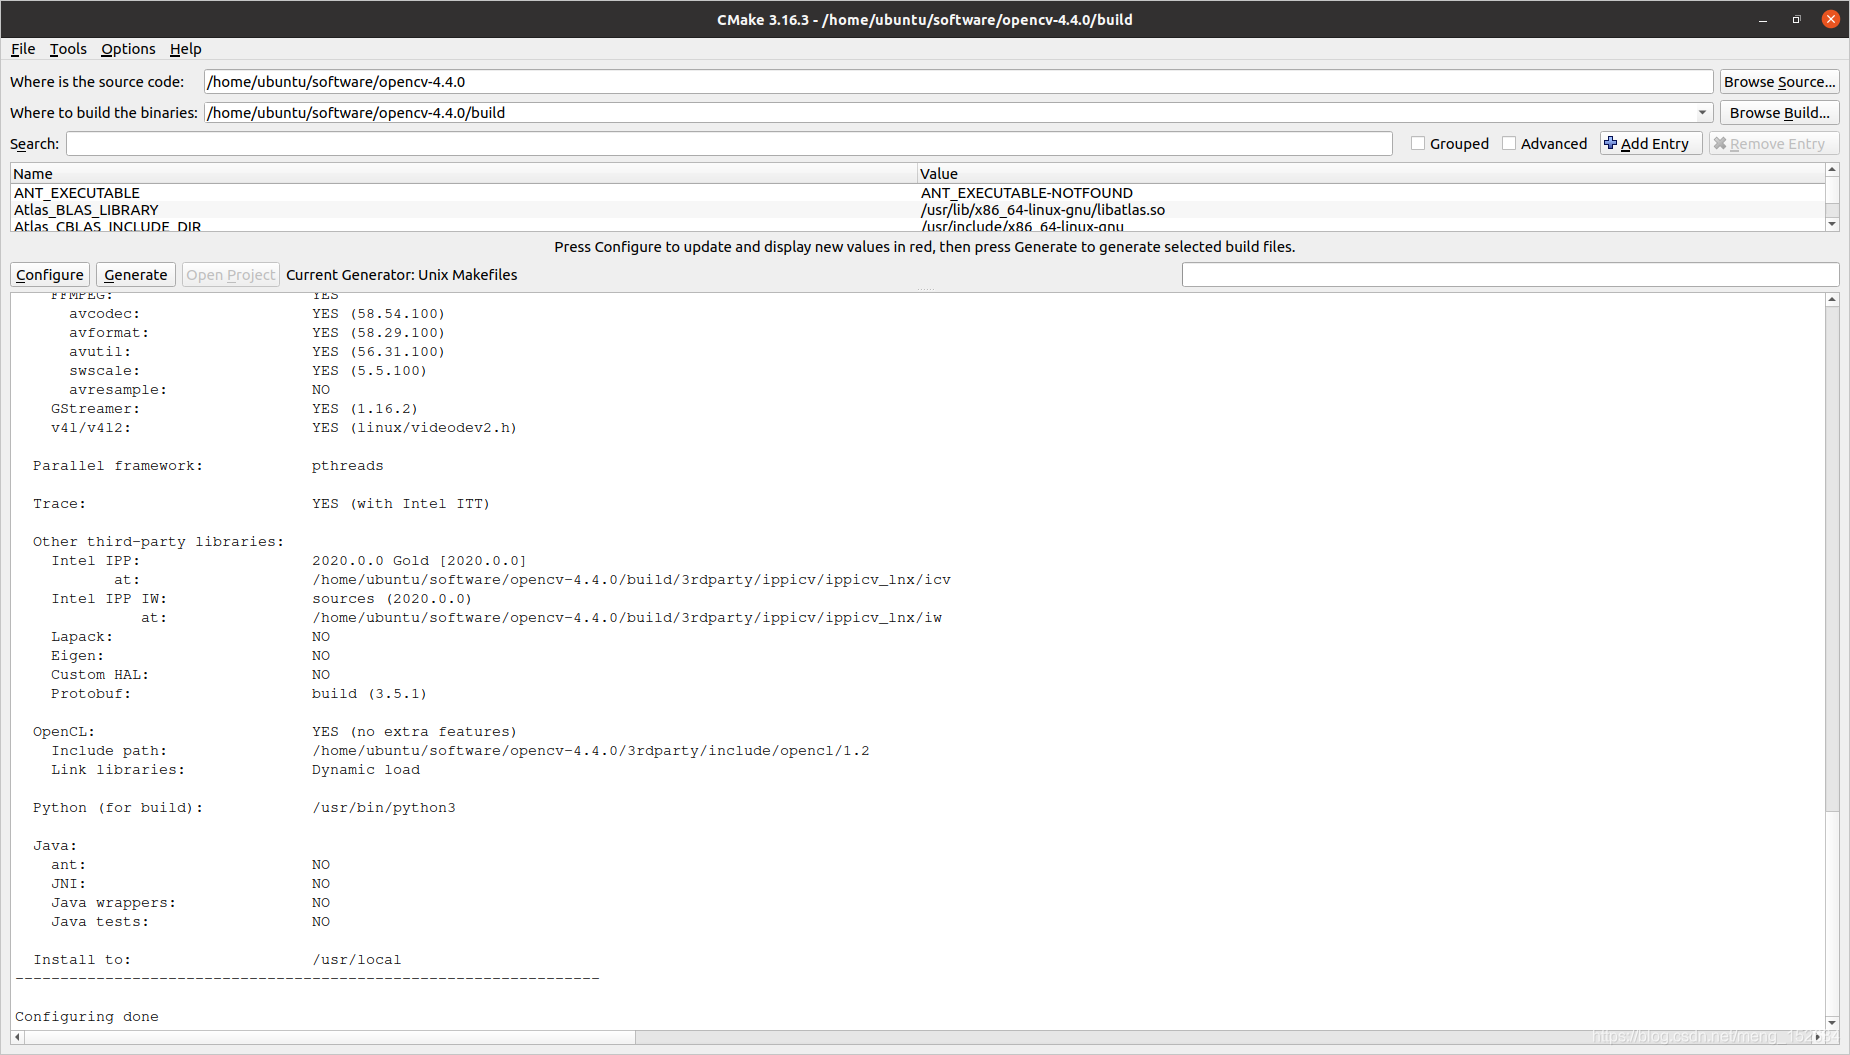Enable the Grouped checkbox
This screenshot has height=1055, width=1850.
pyautogui.click(x=1418, y=144)
